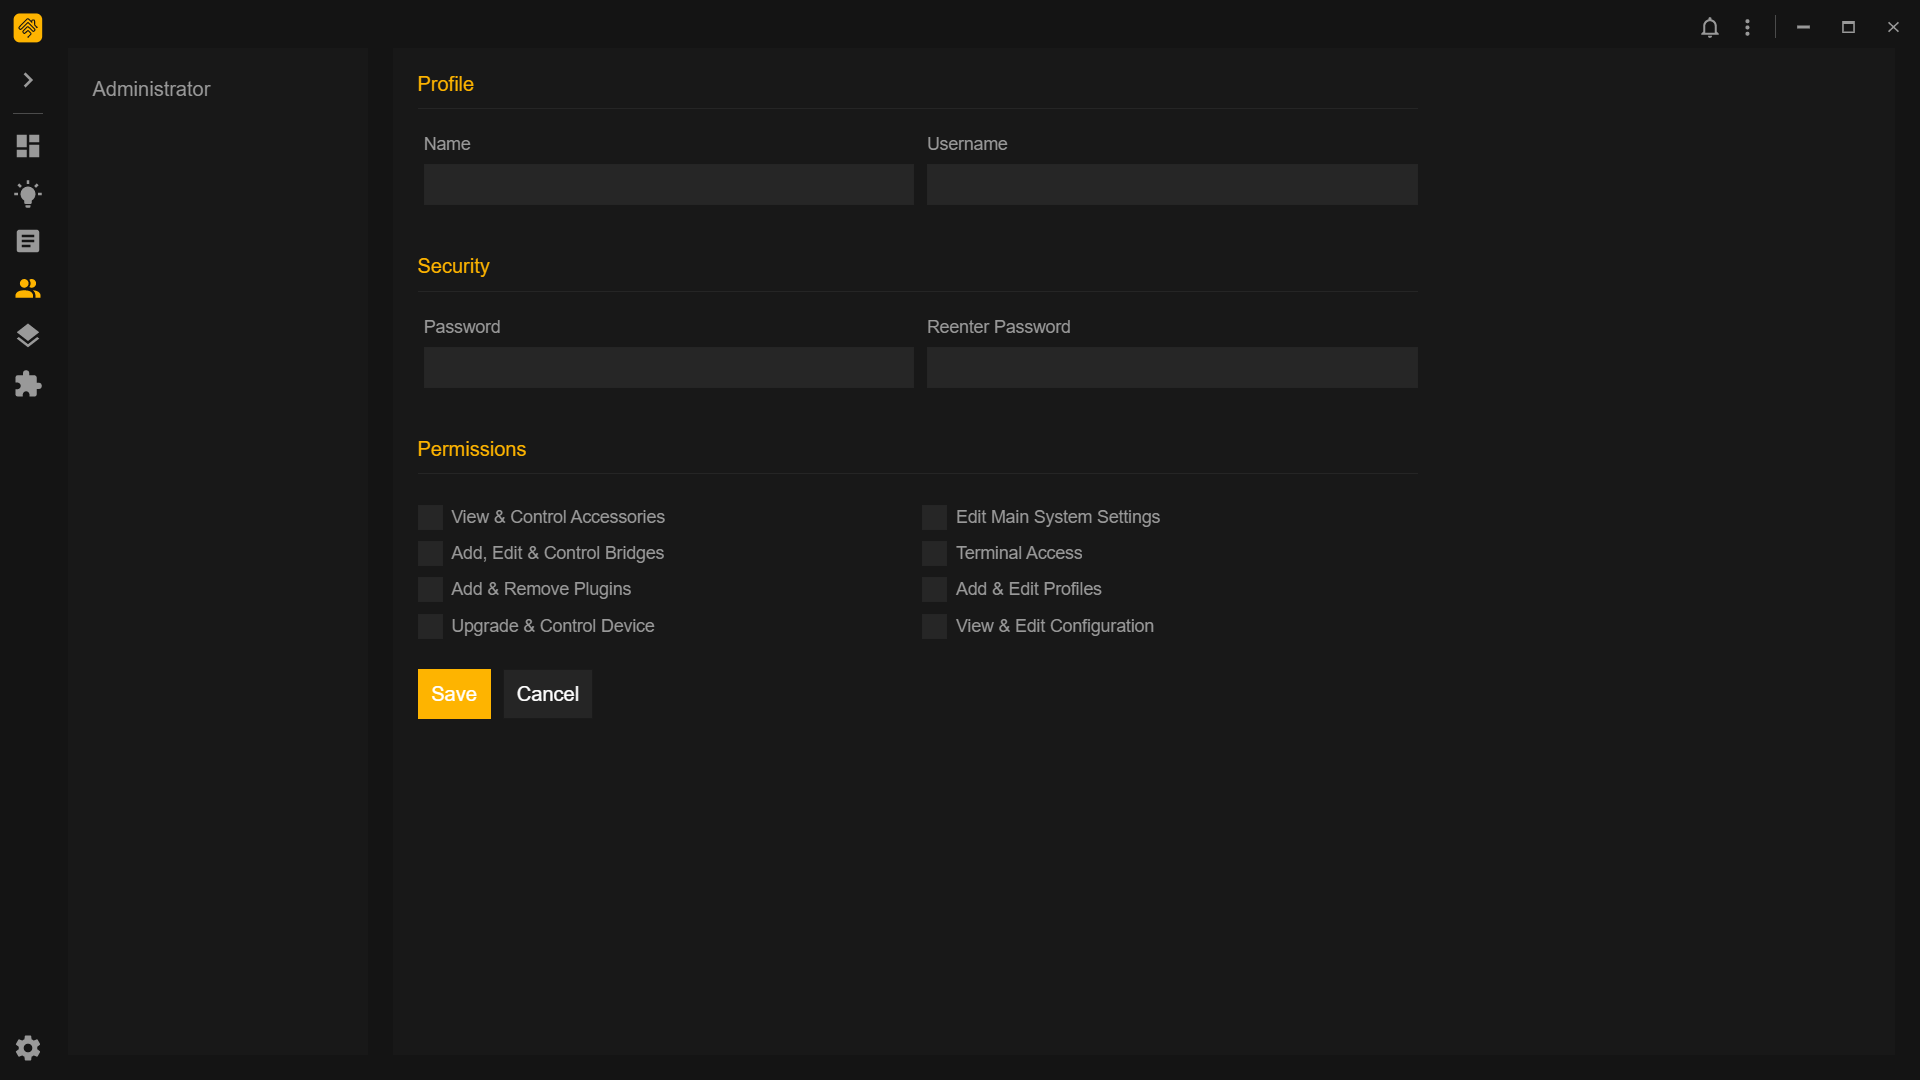Open the dashboard grid icon
The image size is (1920, 1080).
pos(28,146)
